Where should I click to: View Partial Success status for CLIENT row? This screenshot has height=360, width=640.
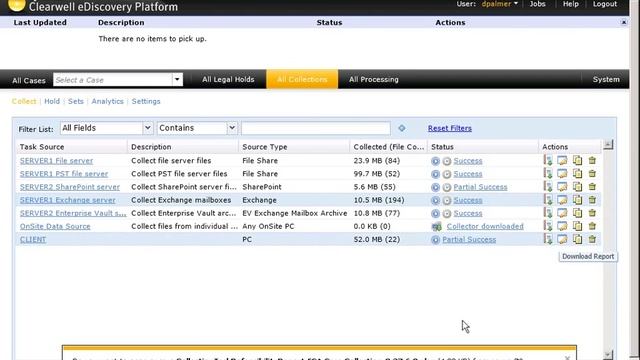click(469, 239)
